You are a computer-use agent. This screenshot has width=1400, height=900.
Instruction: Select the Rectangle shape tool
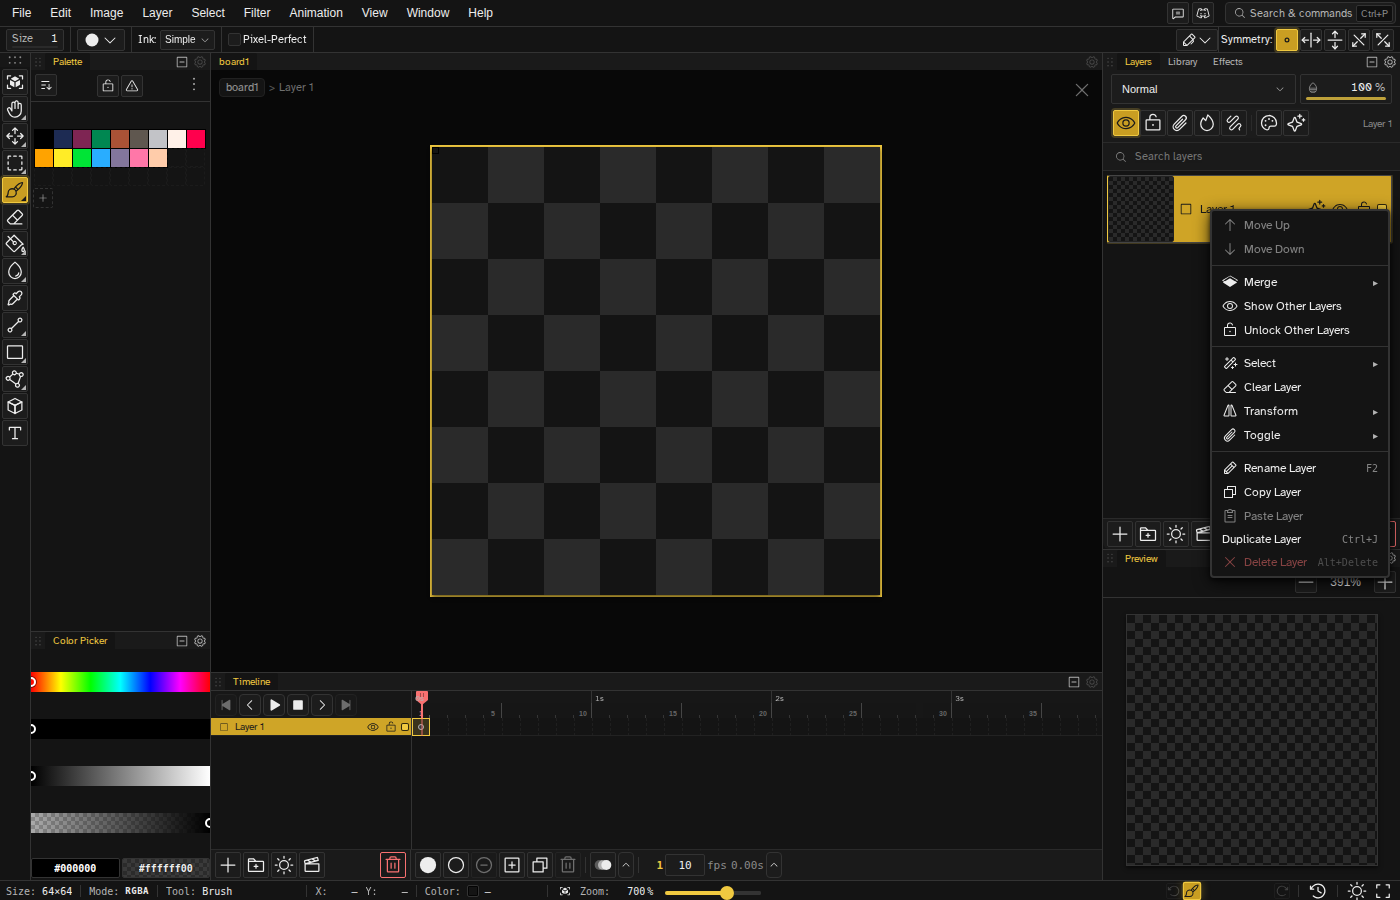15,352
